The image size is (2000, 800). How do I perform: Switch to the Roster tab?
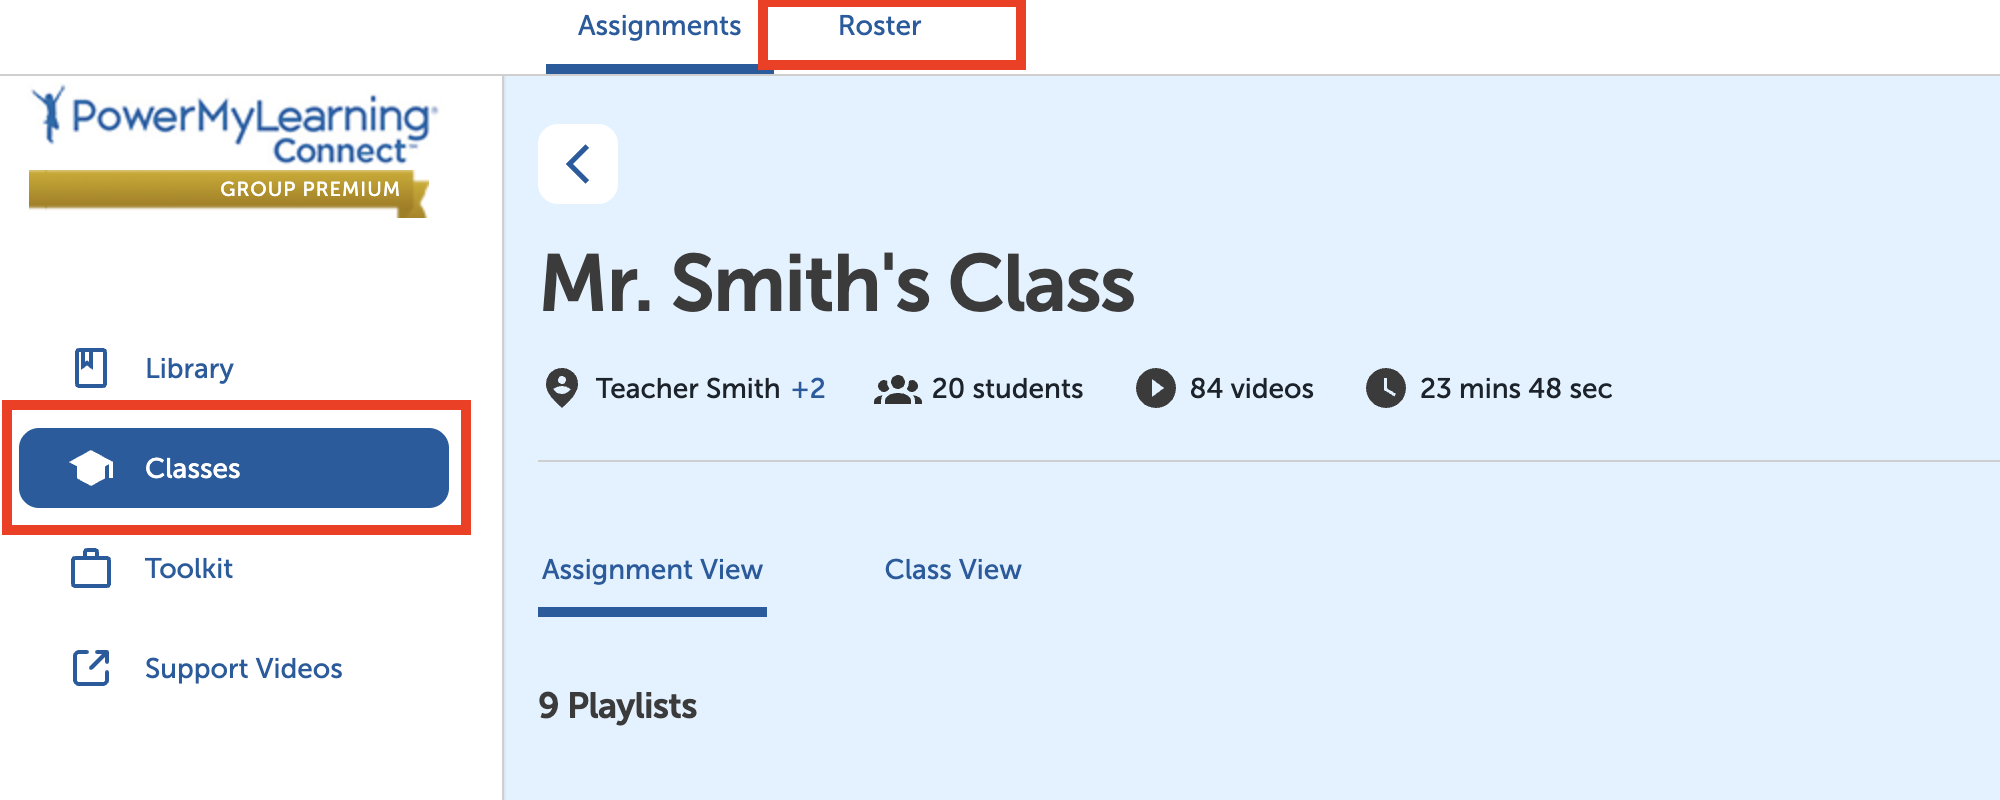(880, 26)
